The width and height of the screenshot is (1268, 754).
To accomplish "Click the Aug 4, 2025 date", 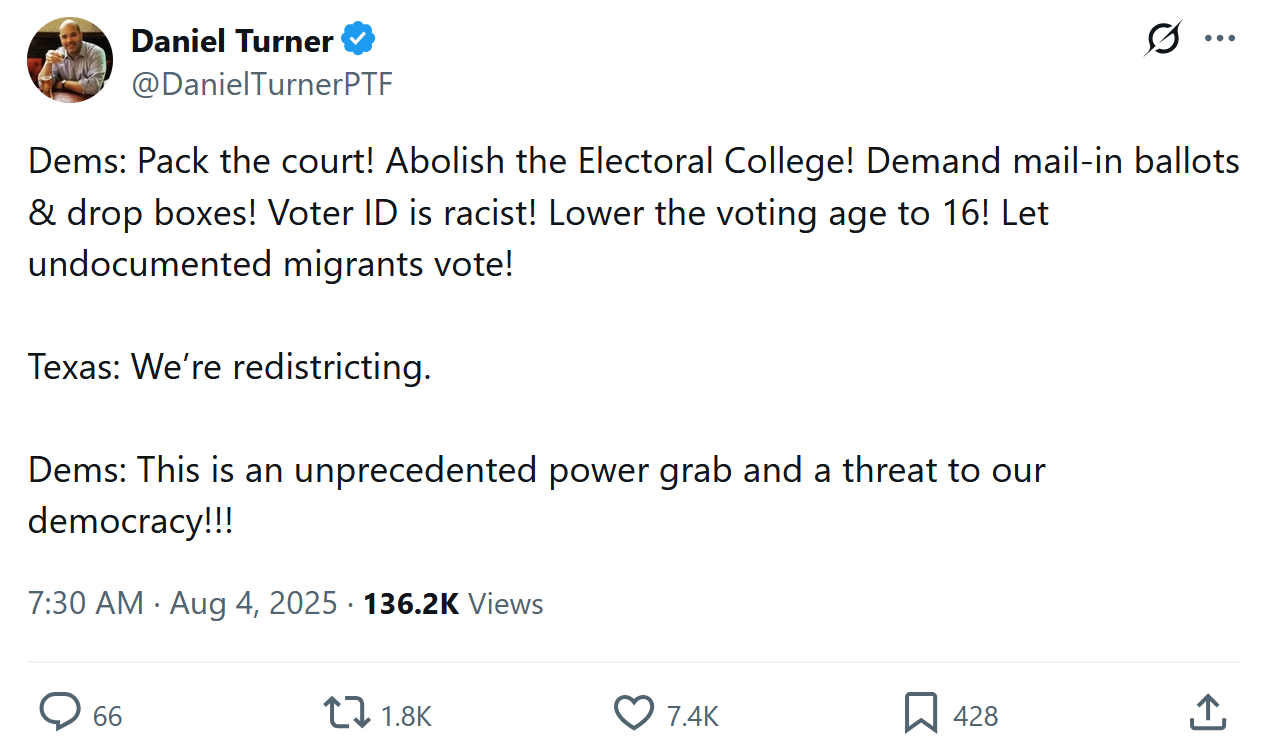I will (253, 604).
